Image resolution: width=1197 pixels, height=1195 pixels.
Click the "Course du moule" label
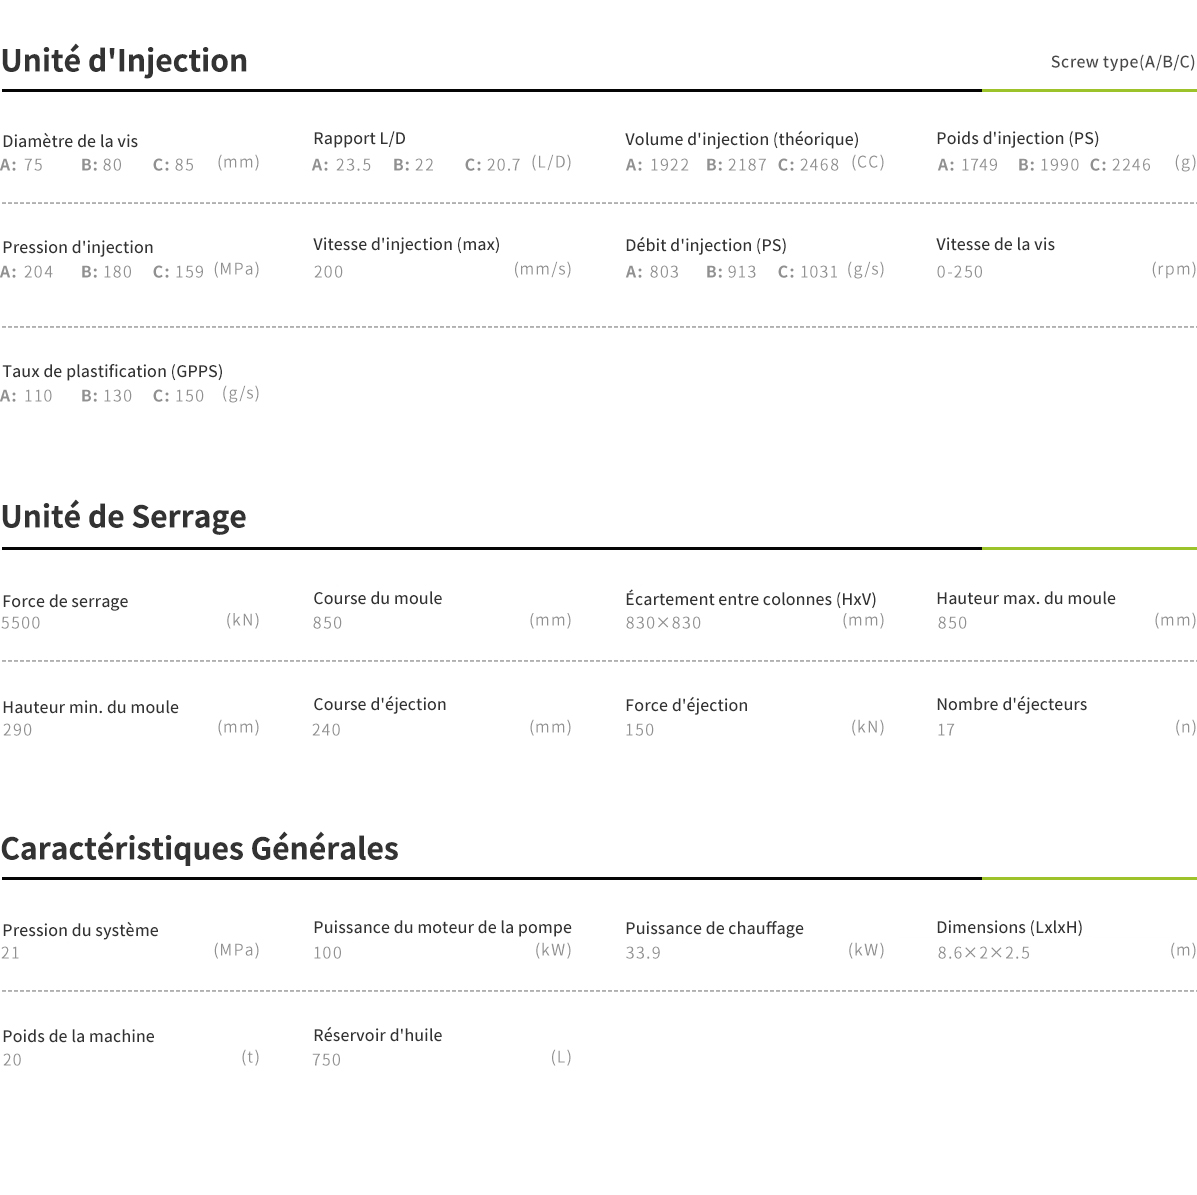click(x=377, y=598)
